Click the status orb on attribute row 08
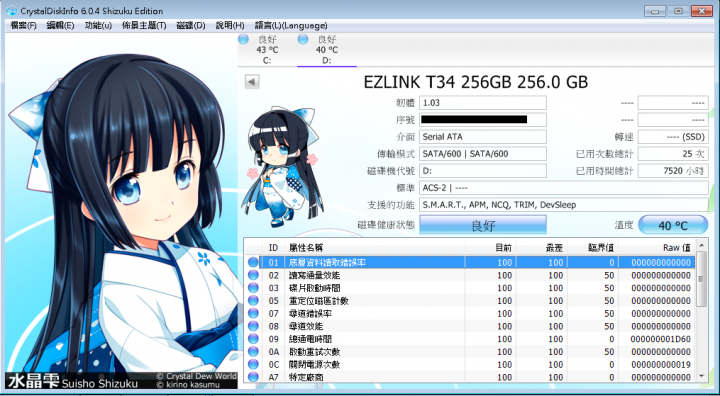720x396 pixels. tap(253, 326)
